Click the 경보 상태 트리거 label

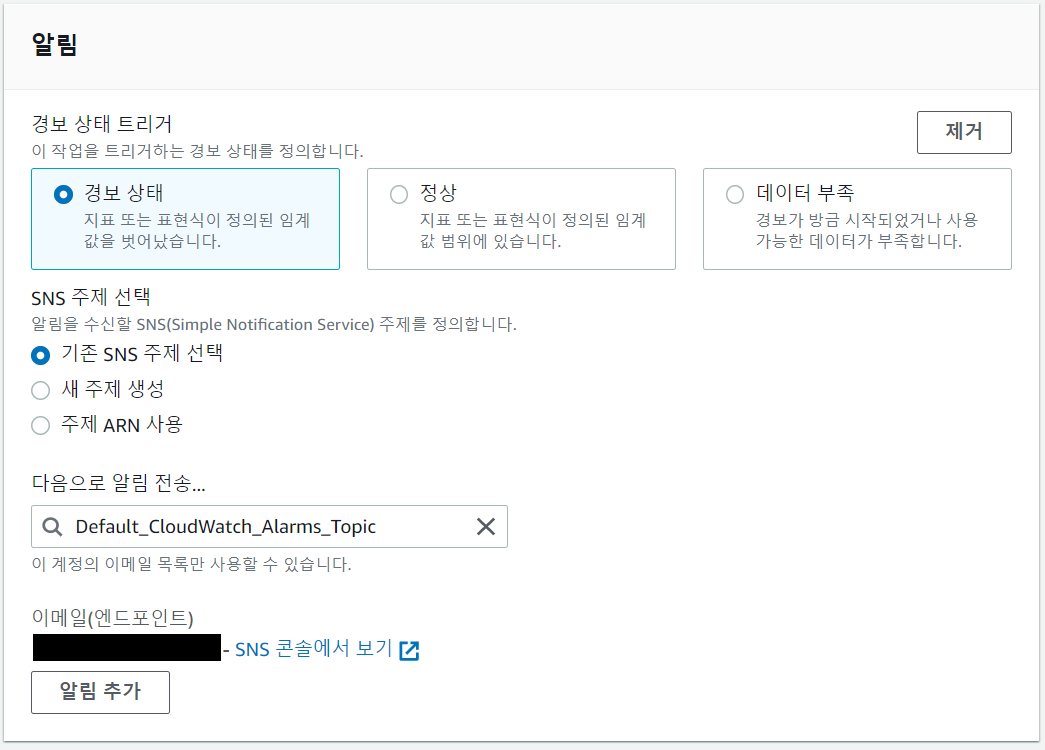(102, 124)
